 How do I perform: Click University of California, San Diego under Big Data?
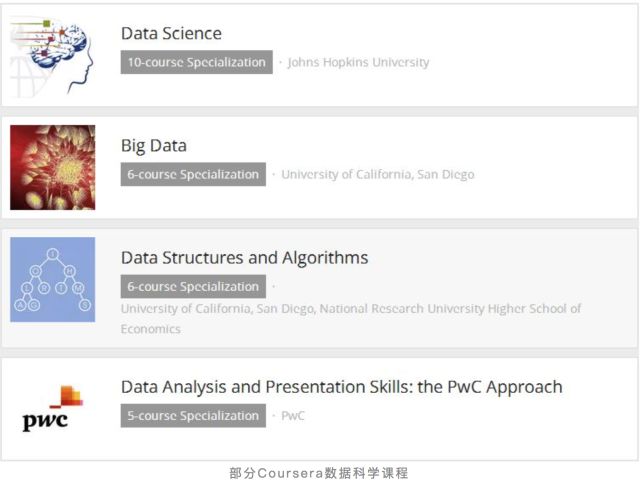377,174
